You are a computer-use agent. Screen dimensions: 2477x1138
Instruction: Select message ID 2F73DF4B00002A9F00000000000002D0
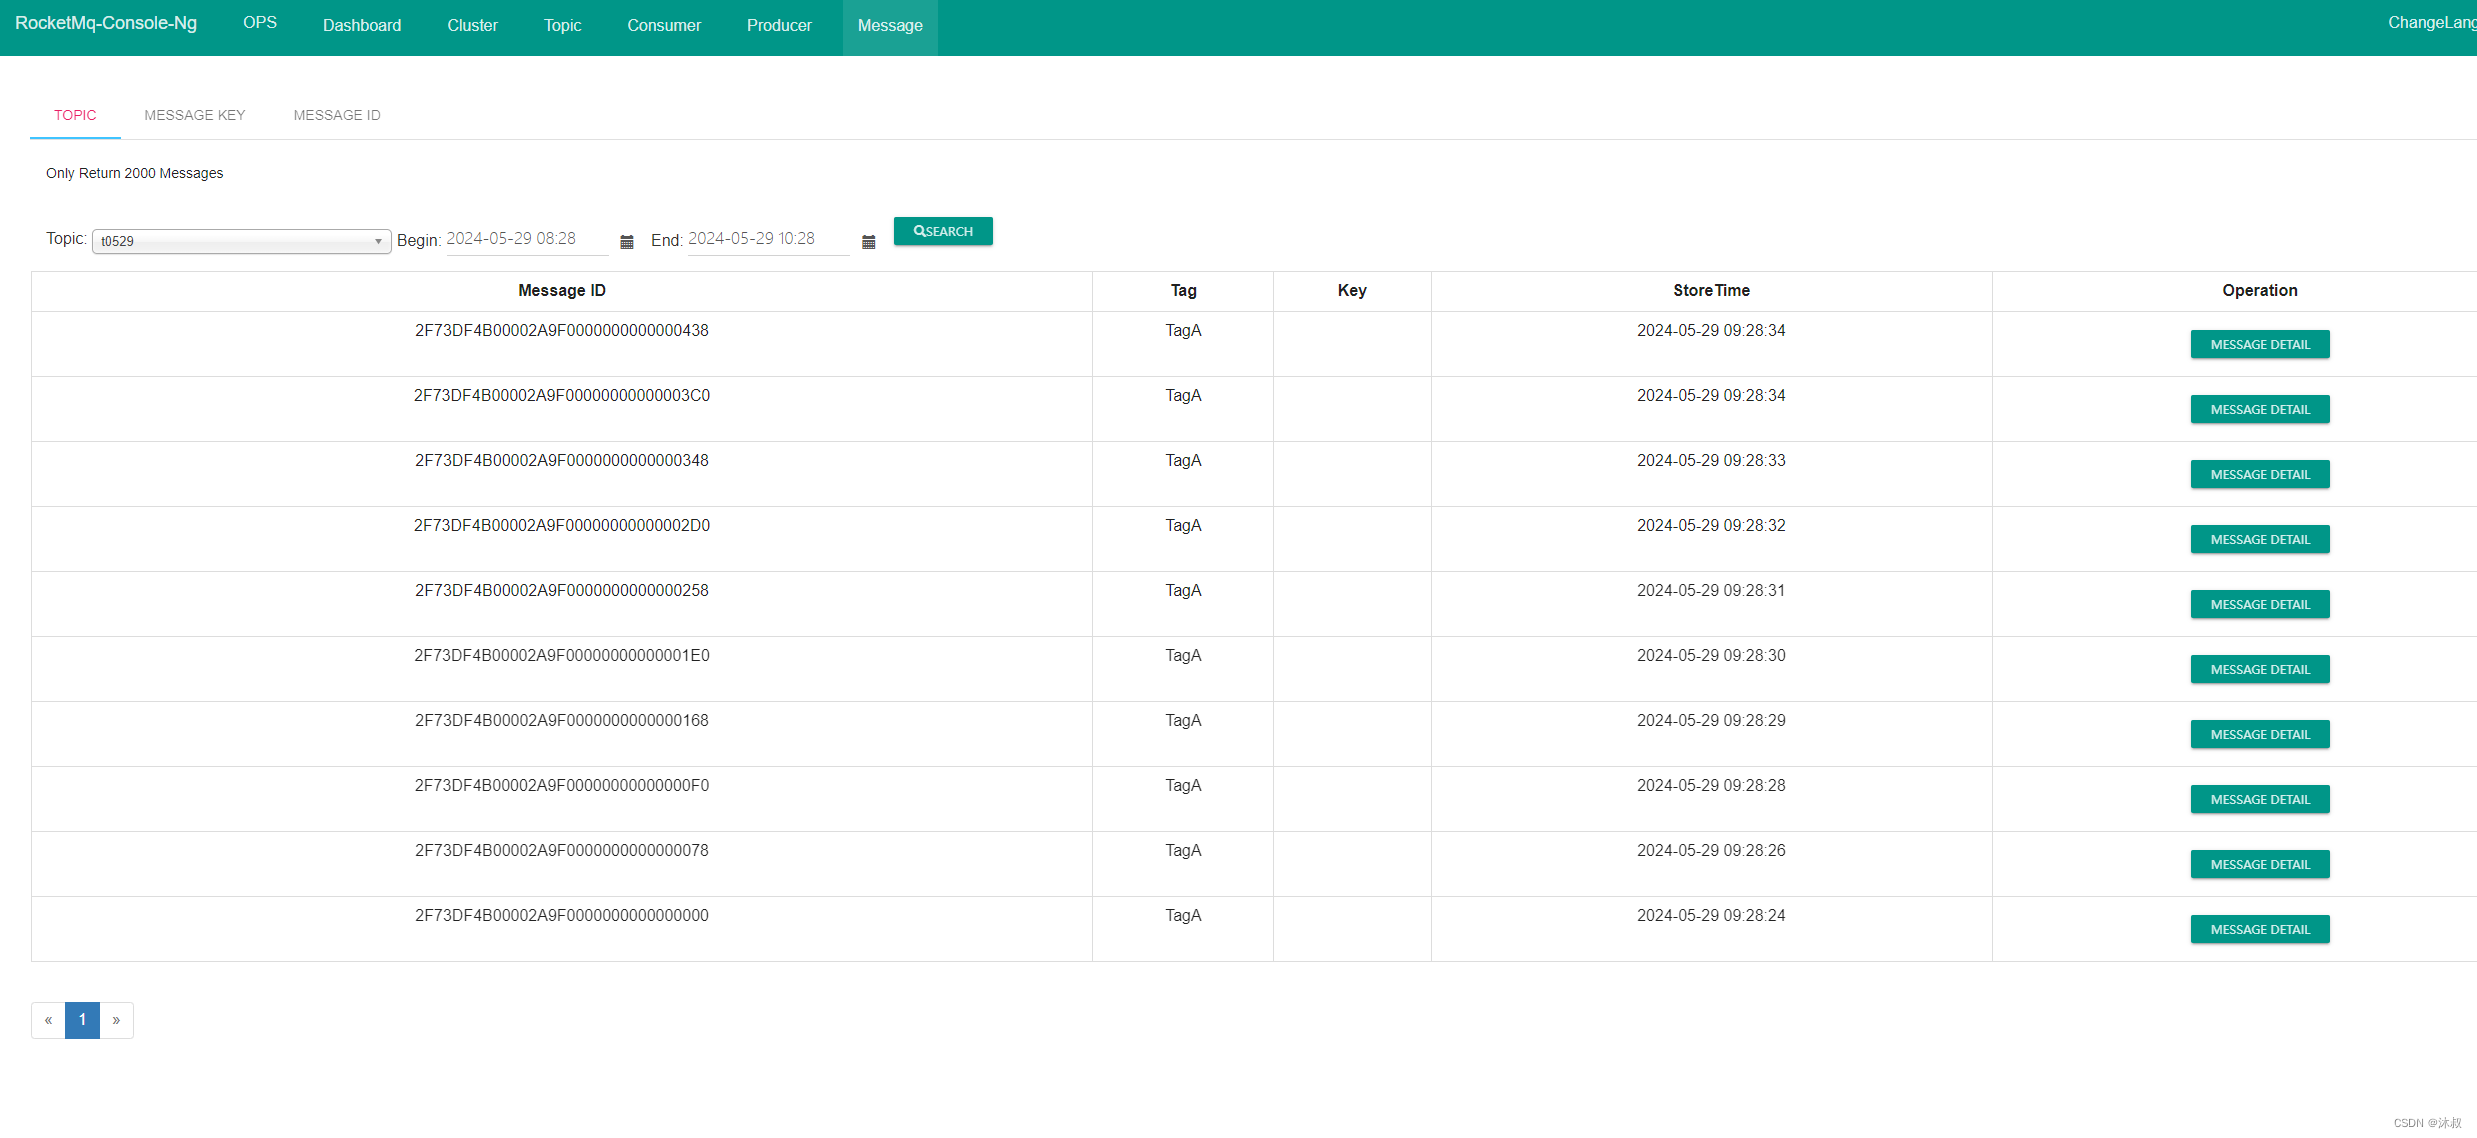pos(562,526)
